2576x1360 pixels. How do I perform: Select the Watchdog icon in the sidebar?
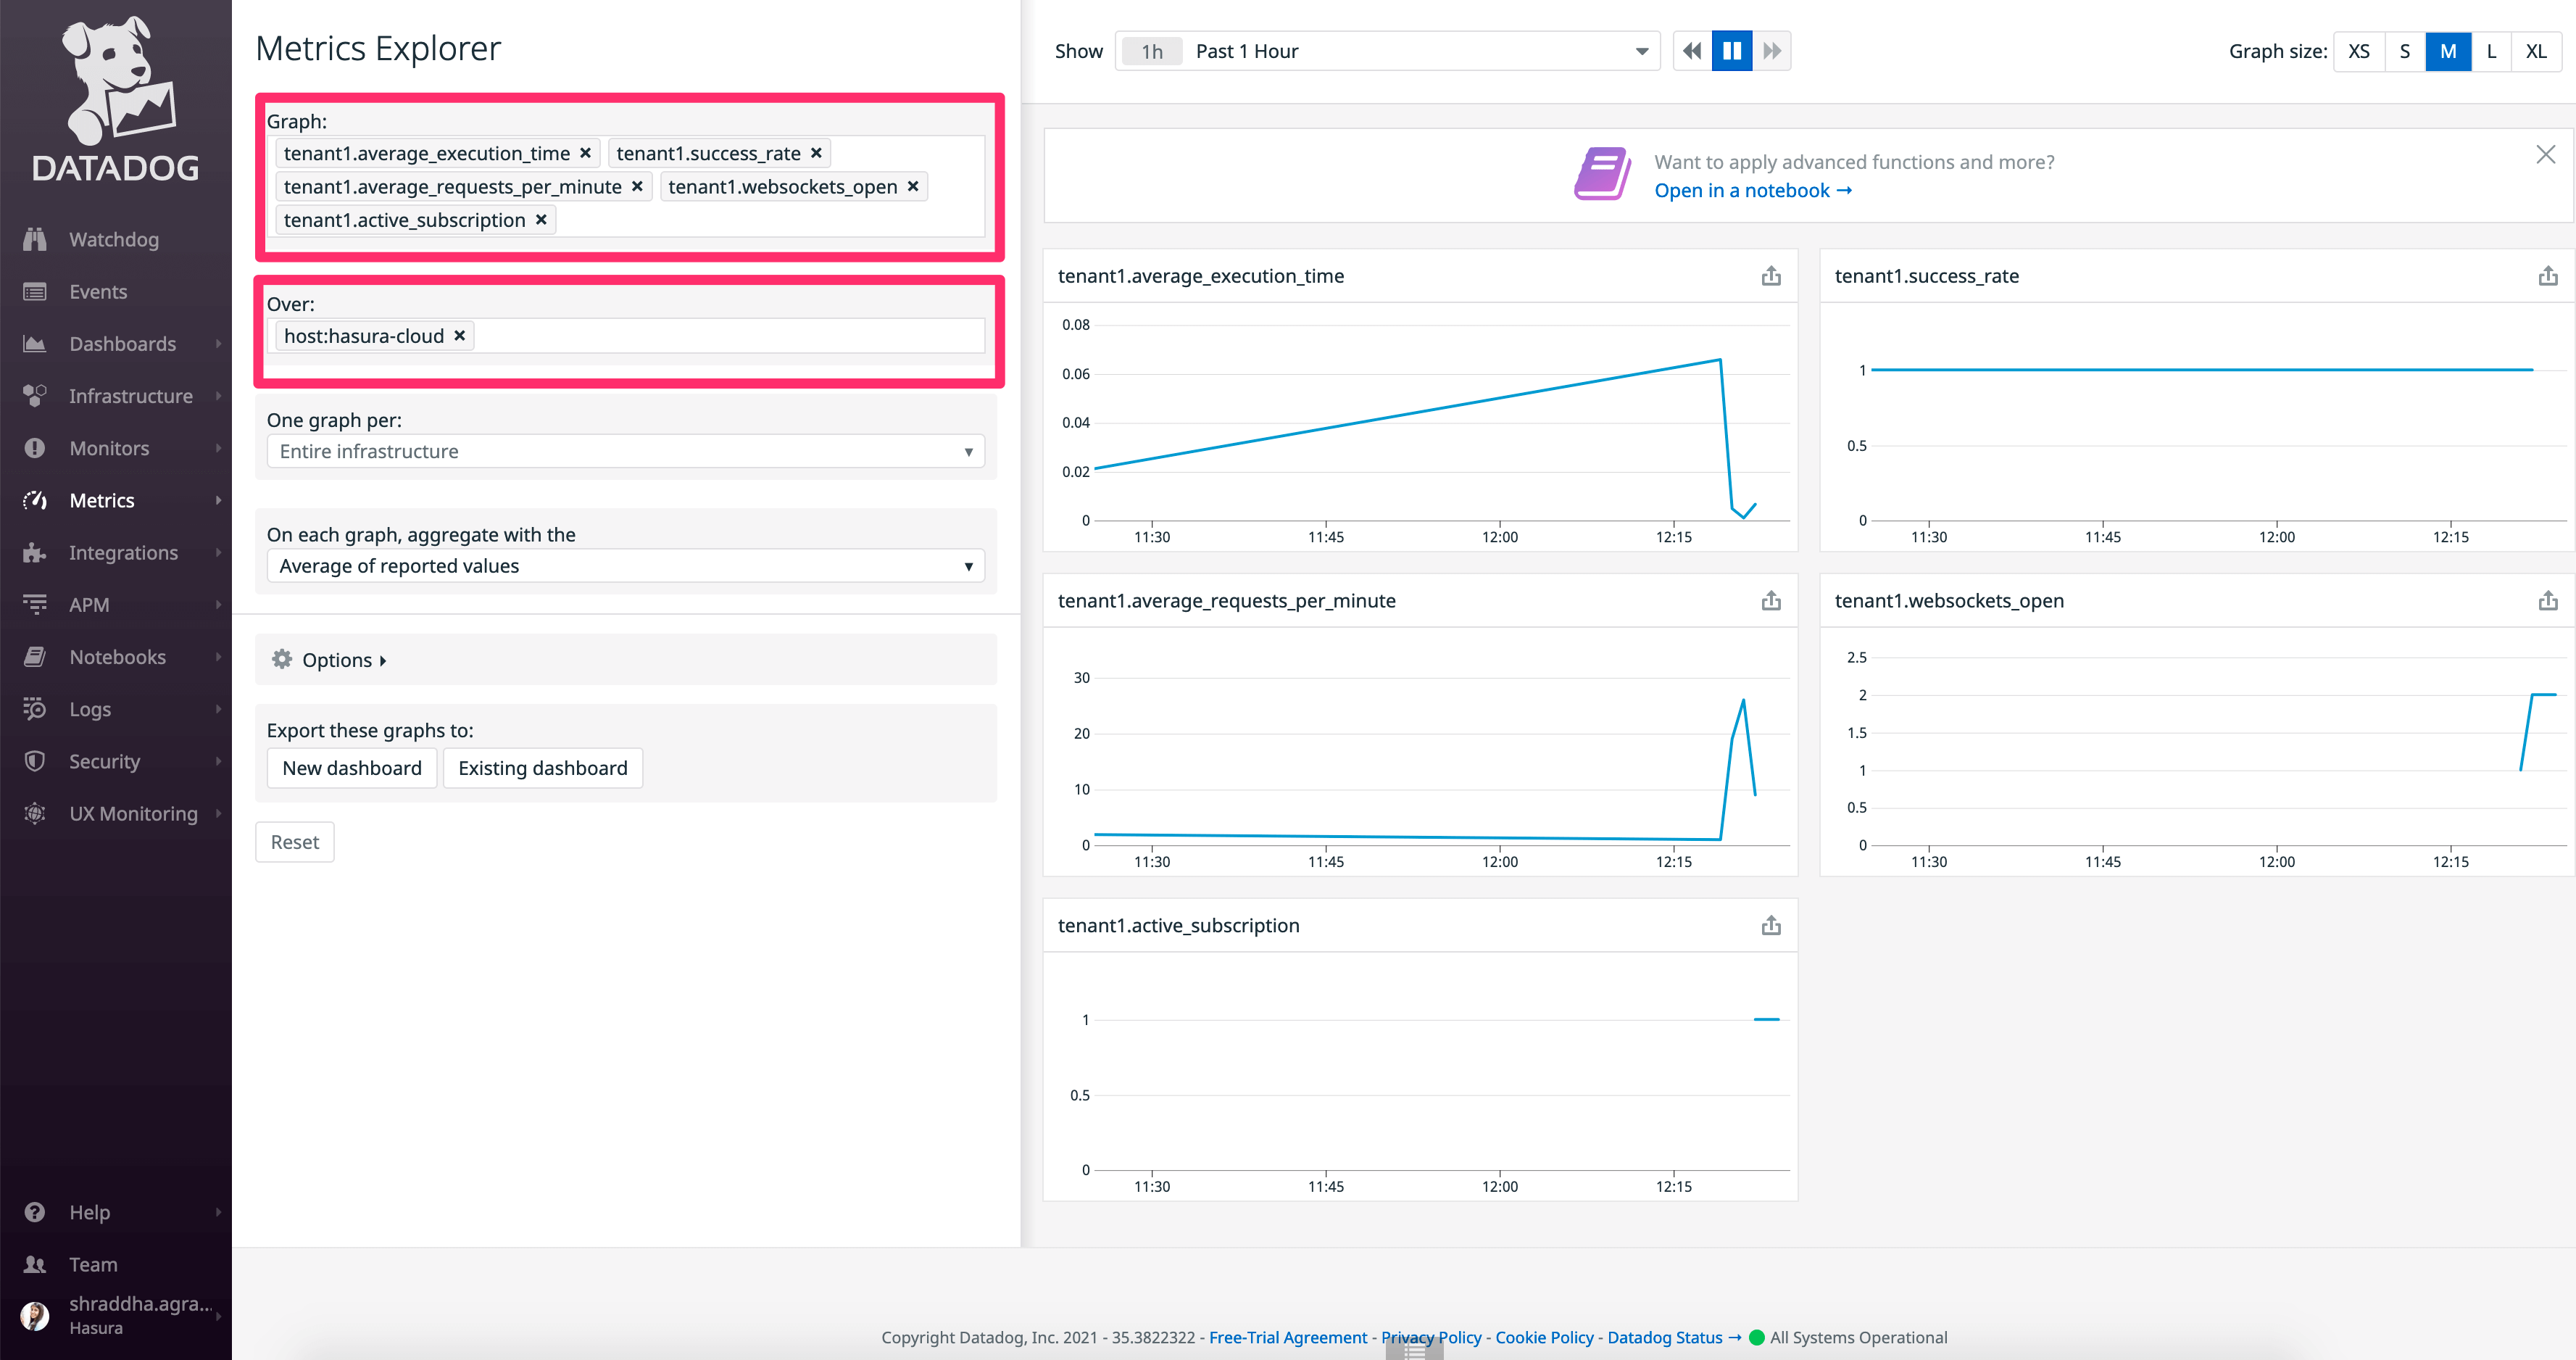(35, 239)
